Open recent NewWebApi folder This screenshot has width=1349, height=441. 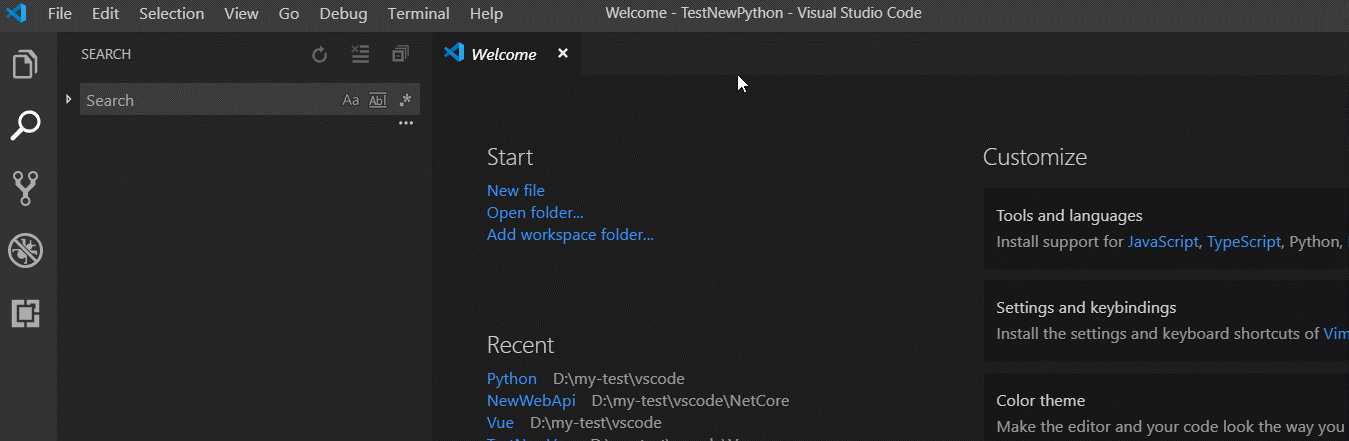pos(531,401)
